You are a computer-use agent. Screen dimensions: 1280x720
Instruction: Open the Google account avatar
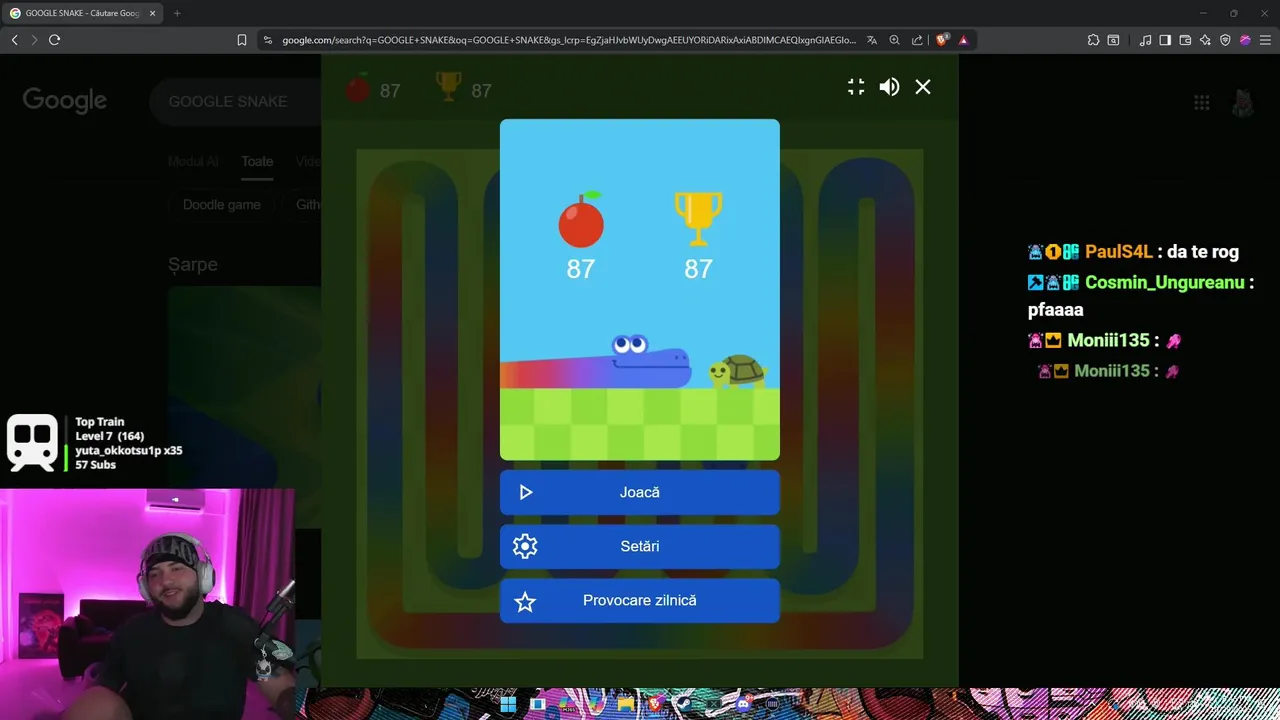(x=1243, y=102)
